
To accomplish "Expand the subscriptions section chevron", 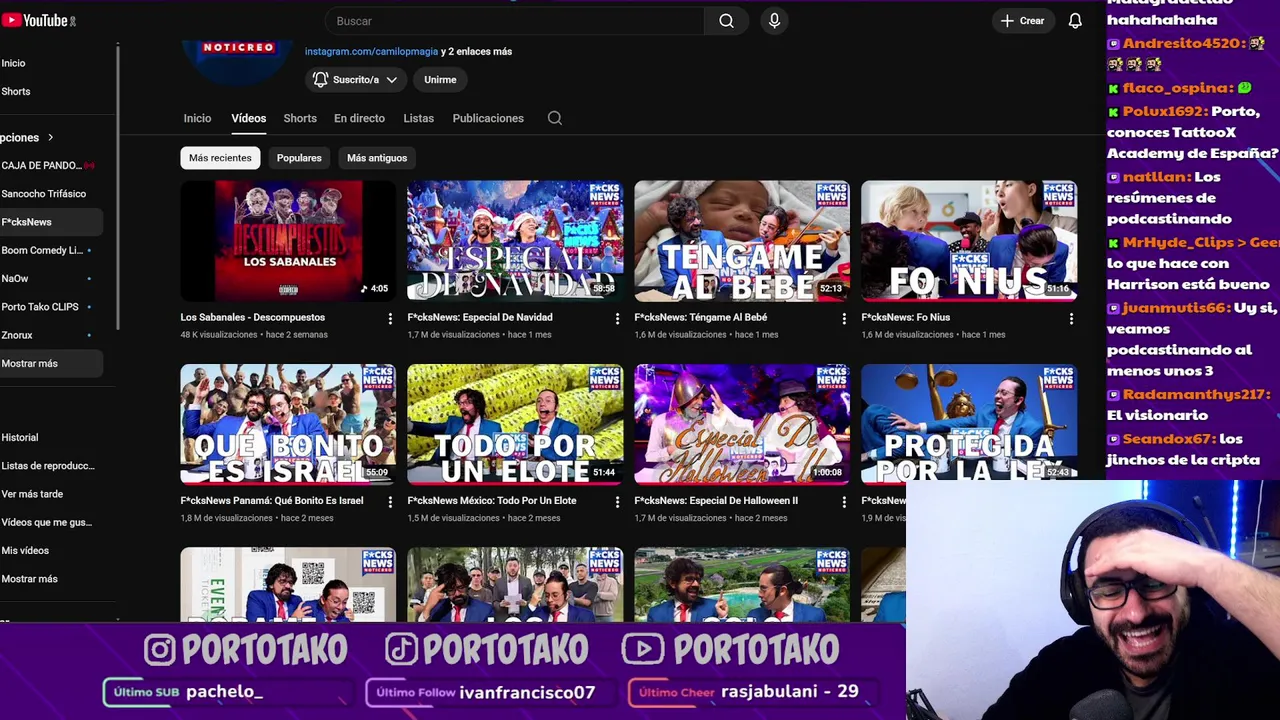I will click(x=50, y=137).
